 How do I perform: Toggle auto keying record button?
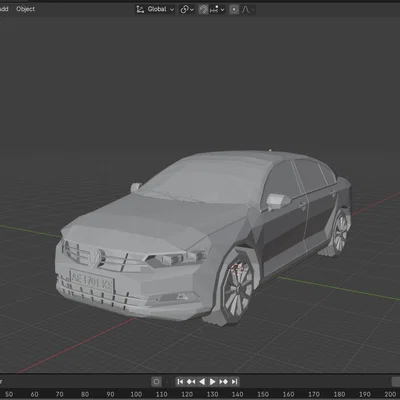(x=156, y=381)
